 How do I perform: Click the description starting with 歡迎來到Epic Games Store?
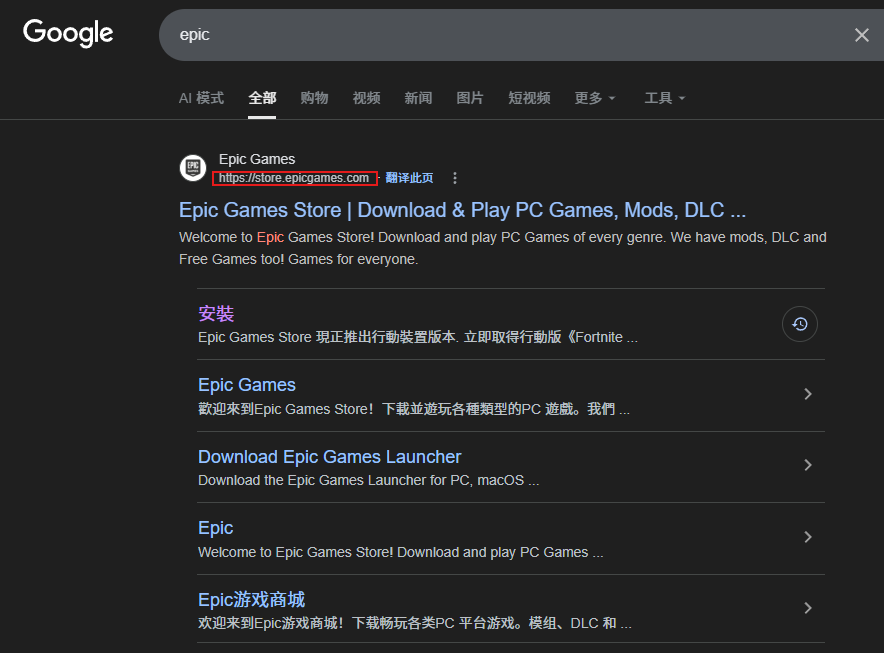pos(414,409)
